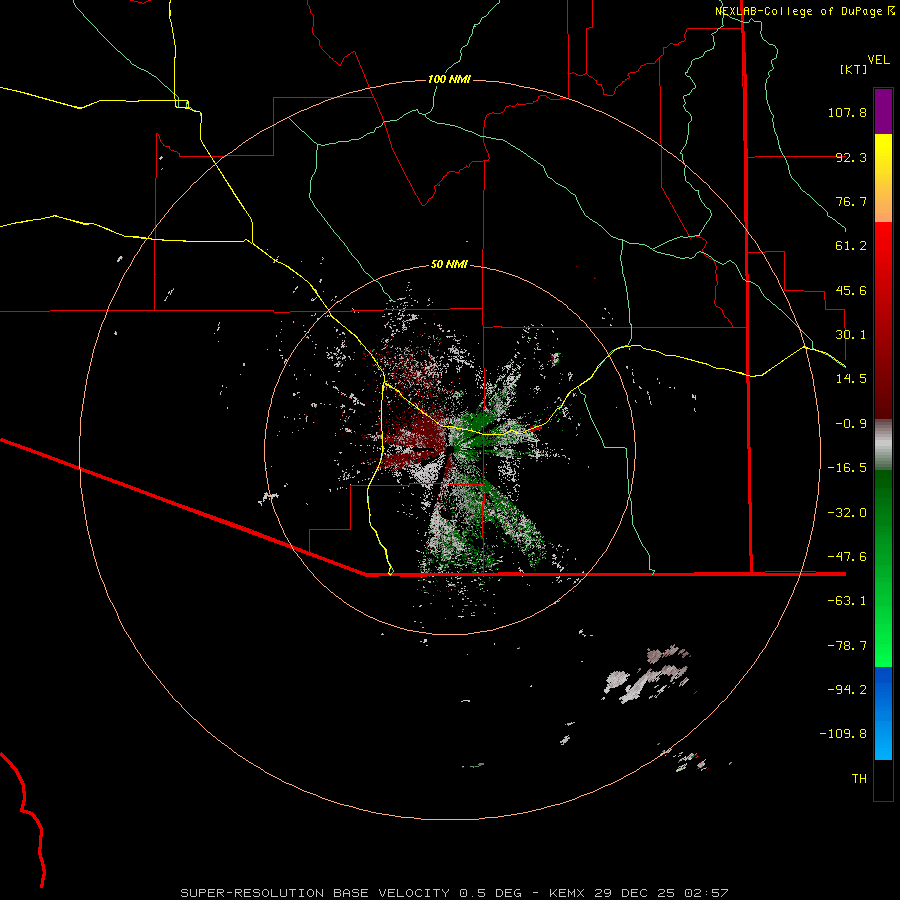Click the -94.2 velocity scale value
The image size is (900, 900).
point(847,690)
